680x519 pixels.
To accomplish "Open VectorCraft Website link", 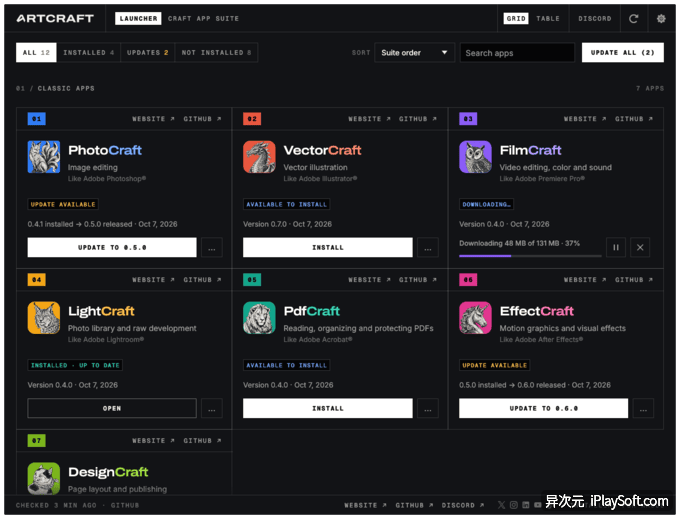I will [369, 119].
